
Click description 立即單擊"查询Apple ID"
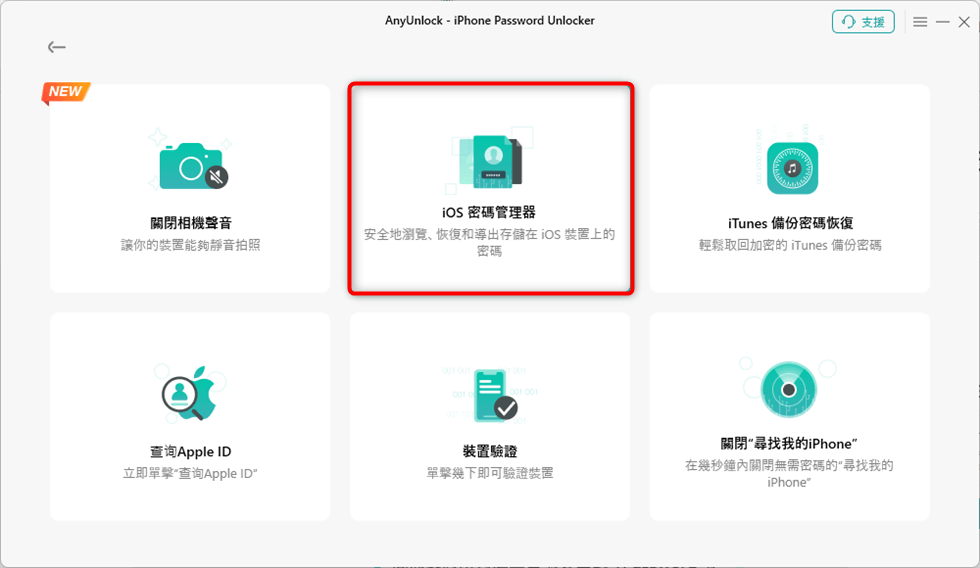click(x=191, y=473)
